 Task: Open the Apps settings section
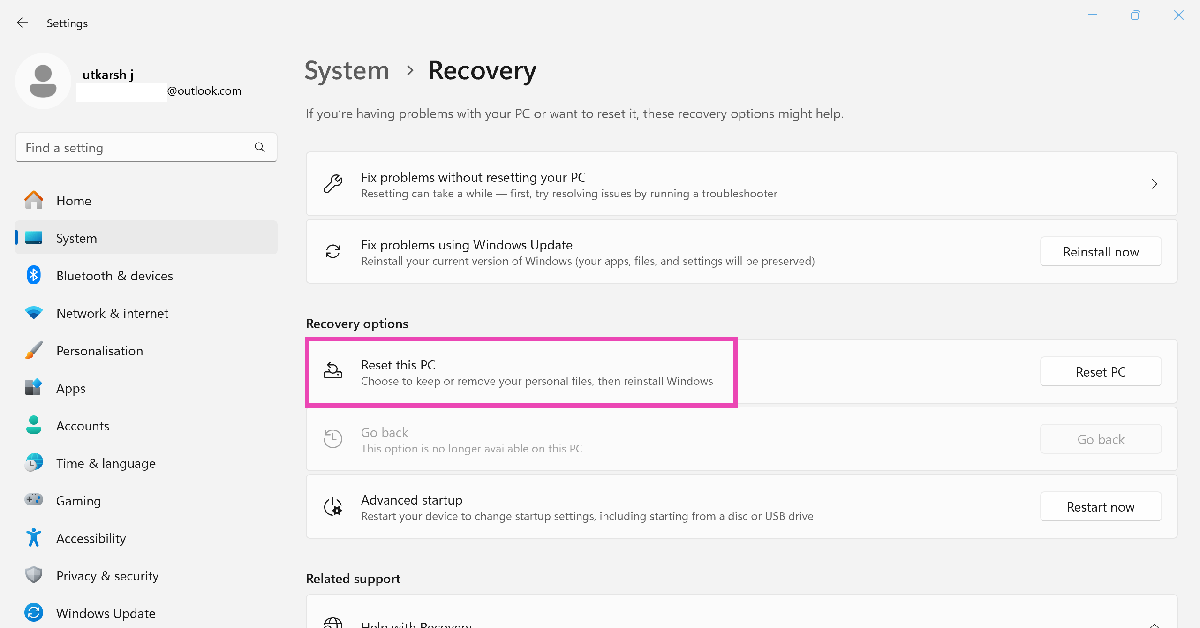tap(70, 389)
